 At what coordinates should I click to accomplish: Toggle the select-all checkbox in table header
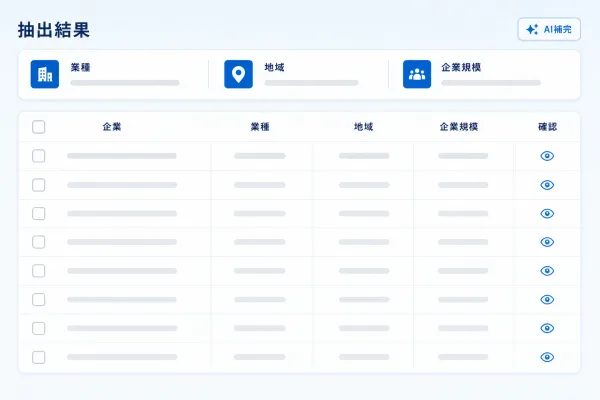point(39,127)
